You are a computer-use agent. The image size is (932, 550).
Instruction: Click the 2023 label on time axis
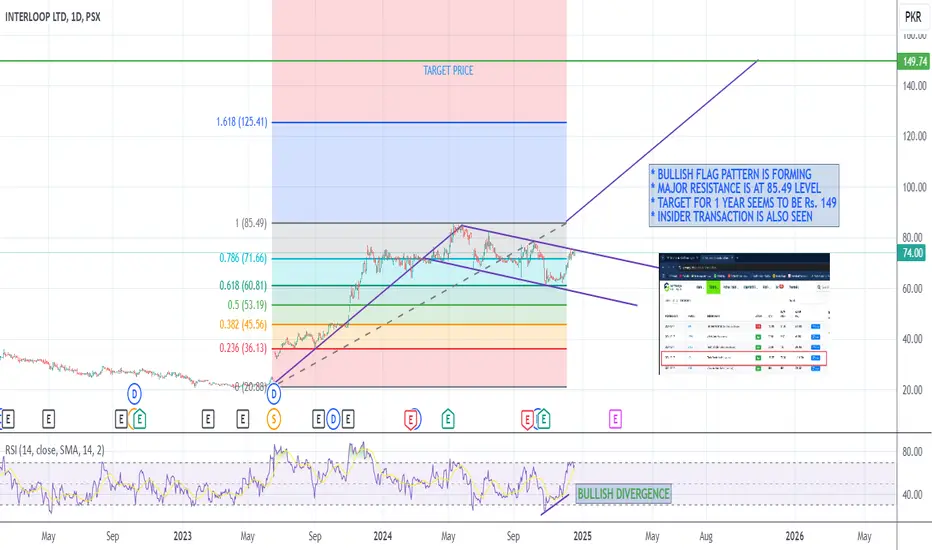(182, 536)
